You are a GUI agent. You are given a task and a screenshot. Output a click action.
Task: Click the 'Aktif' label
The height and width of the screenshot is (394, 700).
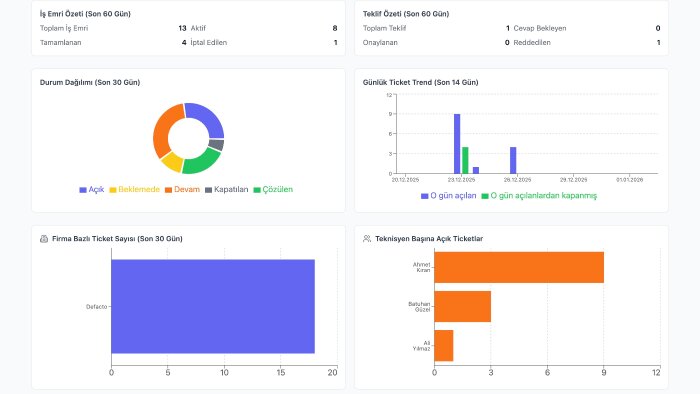pos(198,28)
